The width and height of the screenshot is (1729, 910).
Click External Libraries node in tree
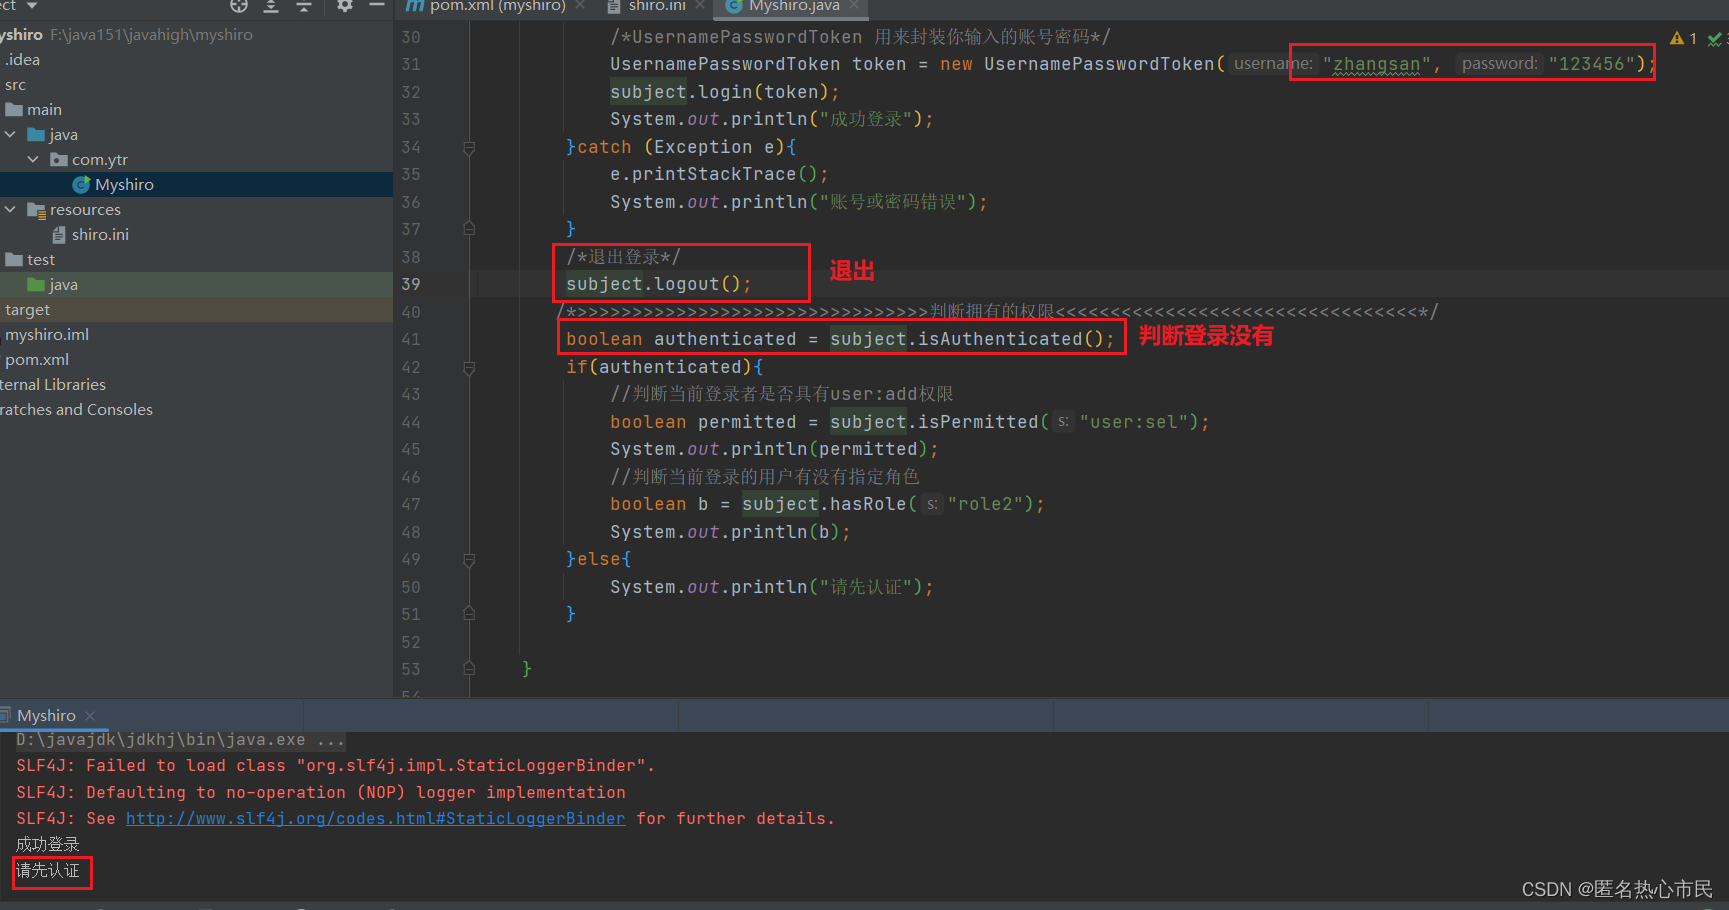(52, 385)
